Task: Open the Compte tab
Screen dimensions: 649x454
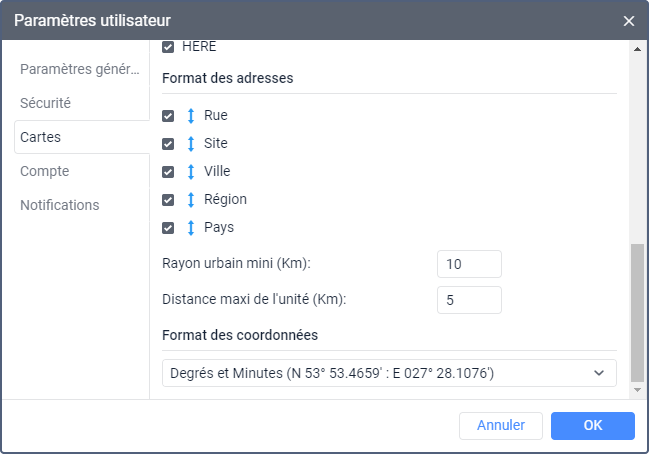Action: click(44, 171)
